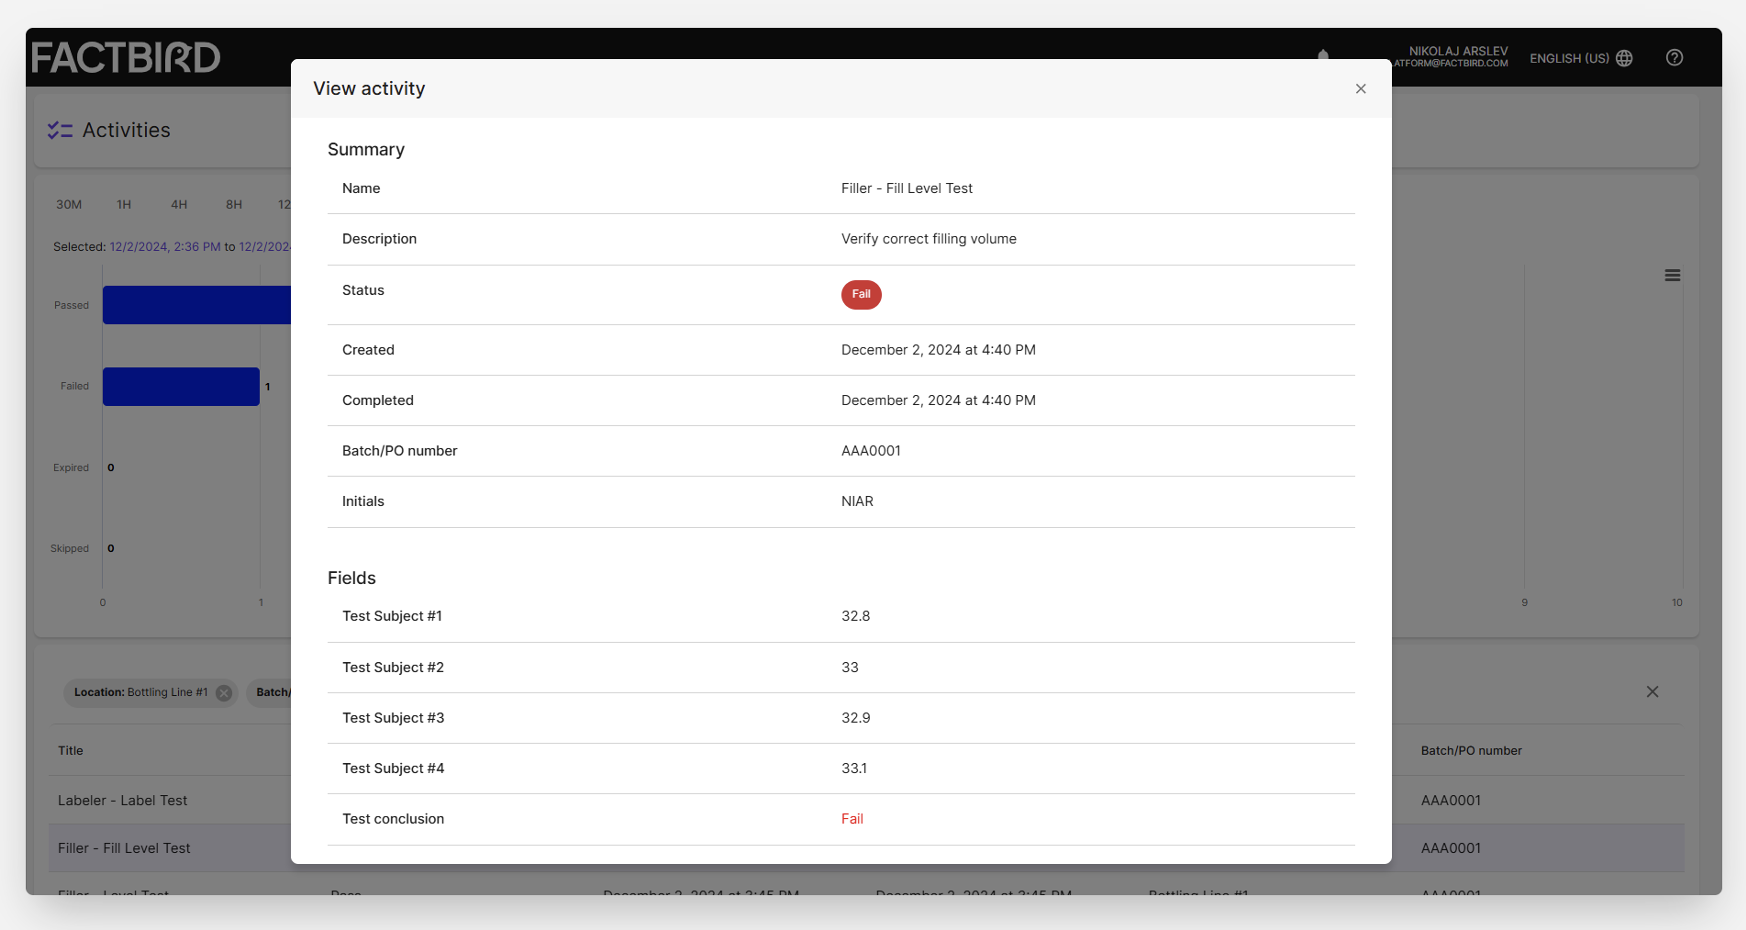Open the notifications bell icon
Image resolution: width=1746 pixels, height=930 pixels.
1323,54
